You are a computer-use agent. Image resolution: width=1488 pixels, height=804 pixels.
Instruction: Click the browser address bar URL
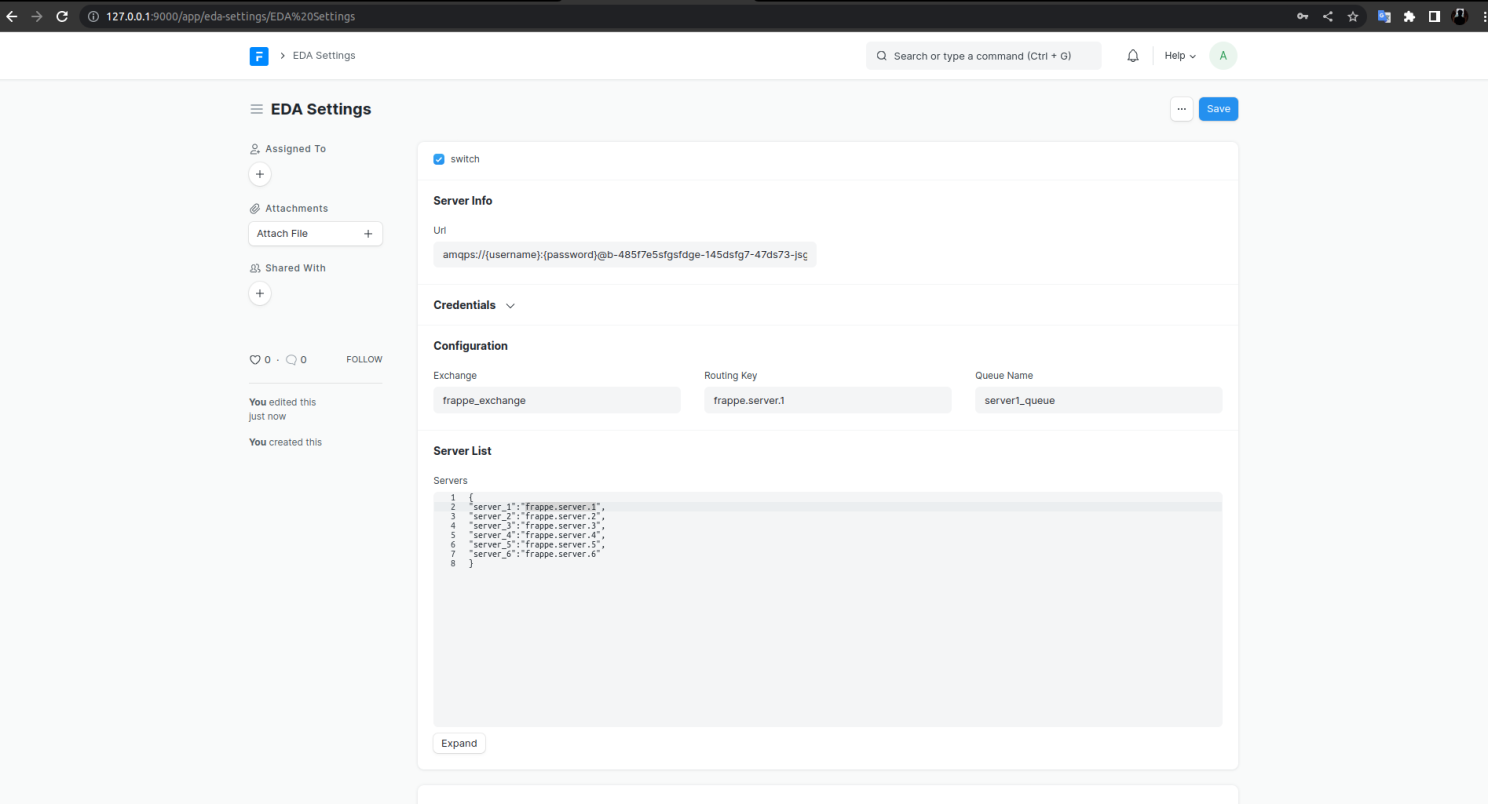click(230, 16)
